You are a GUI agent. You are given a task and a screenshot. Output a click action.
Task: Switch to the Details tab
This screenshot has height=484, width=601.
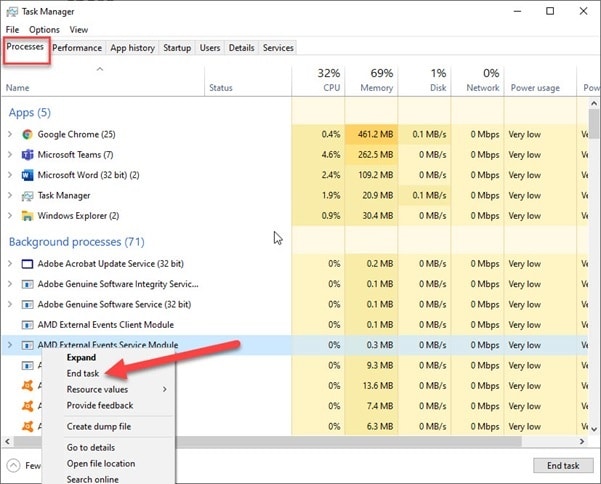pos(241,48)
